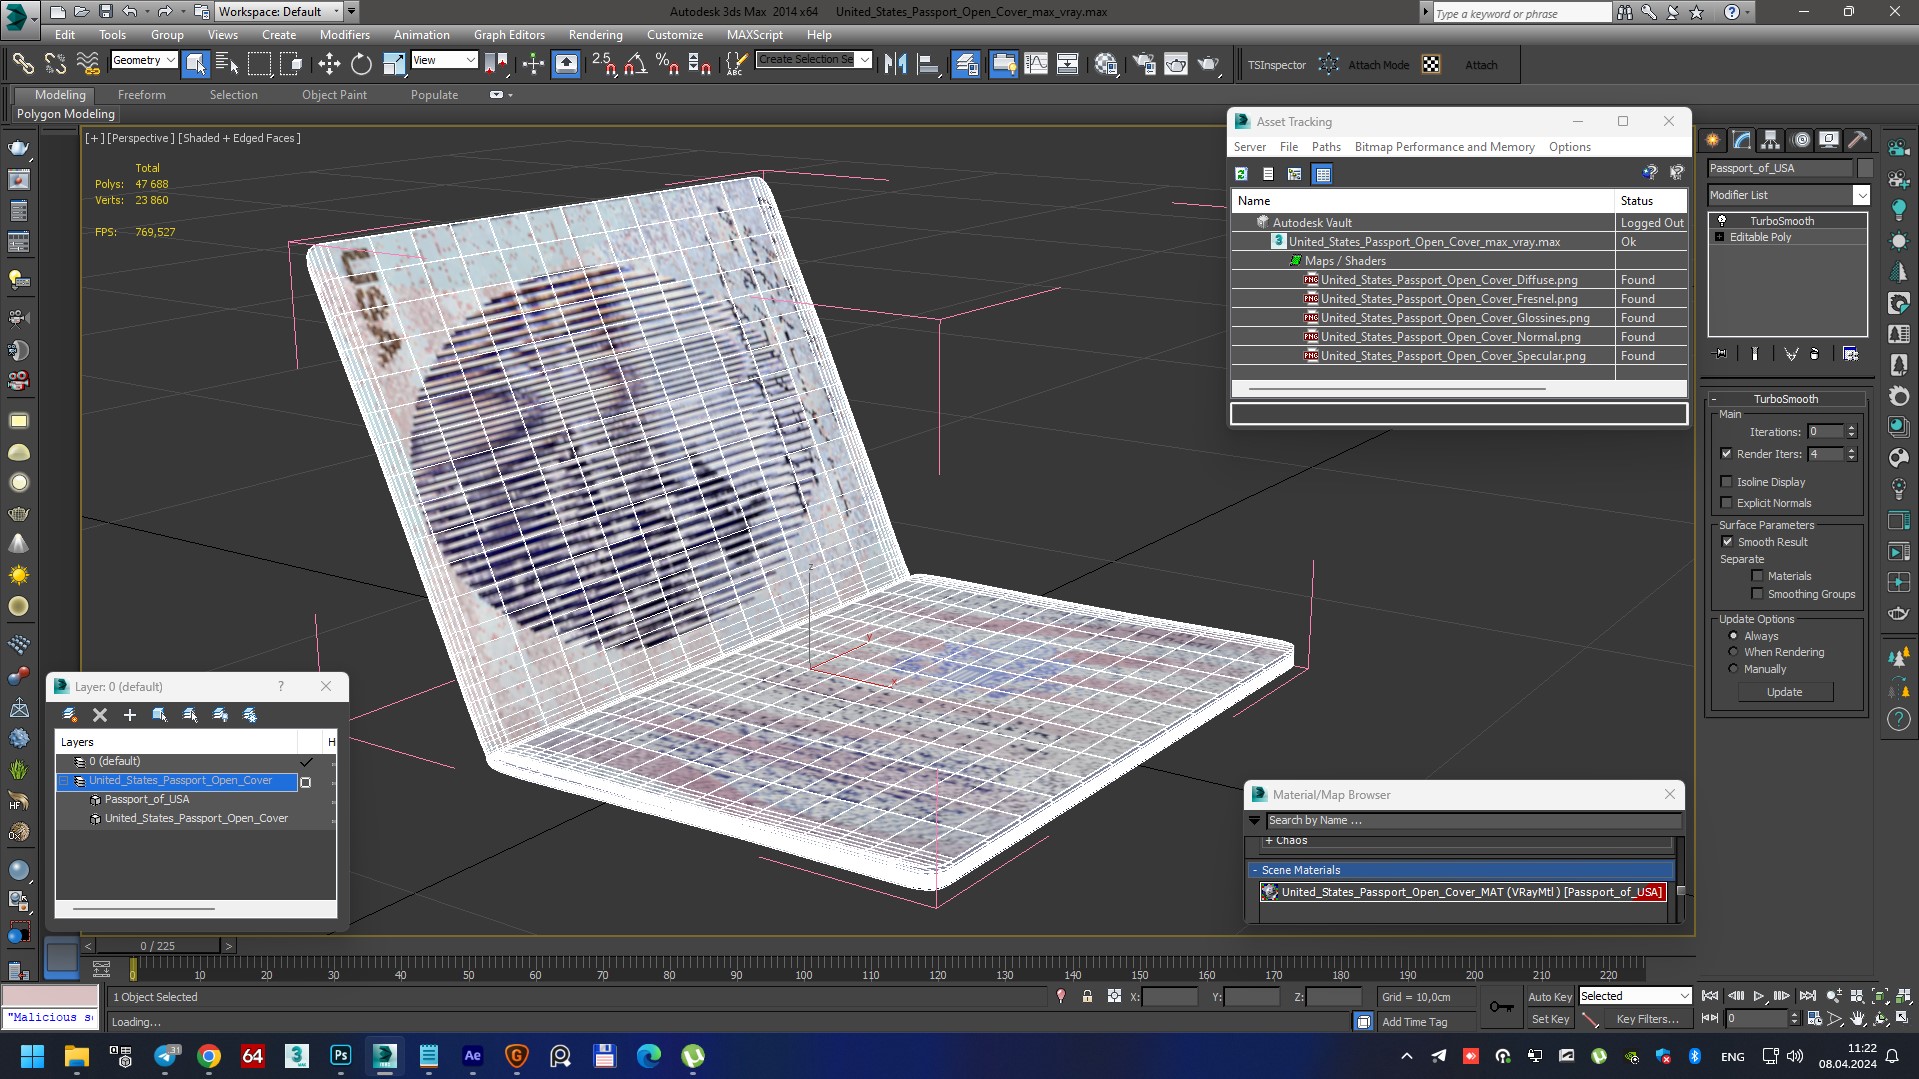Click the Auto Key button
1919x1079 pixels.
point(1549,997)
